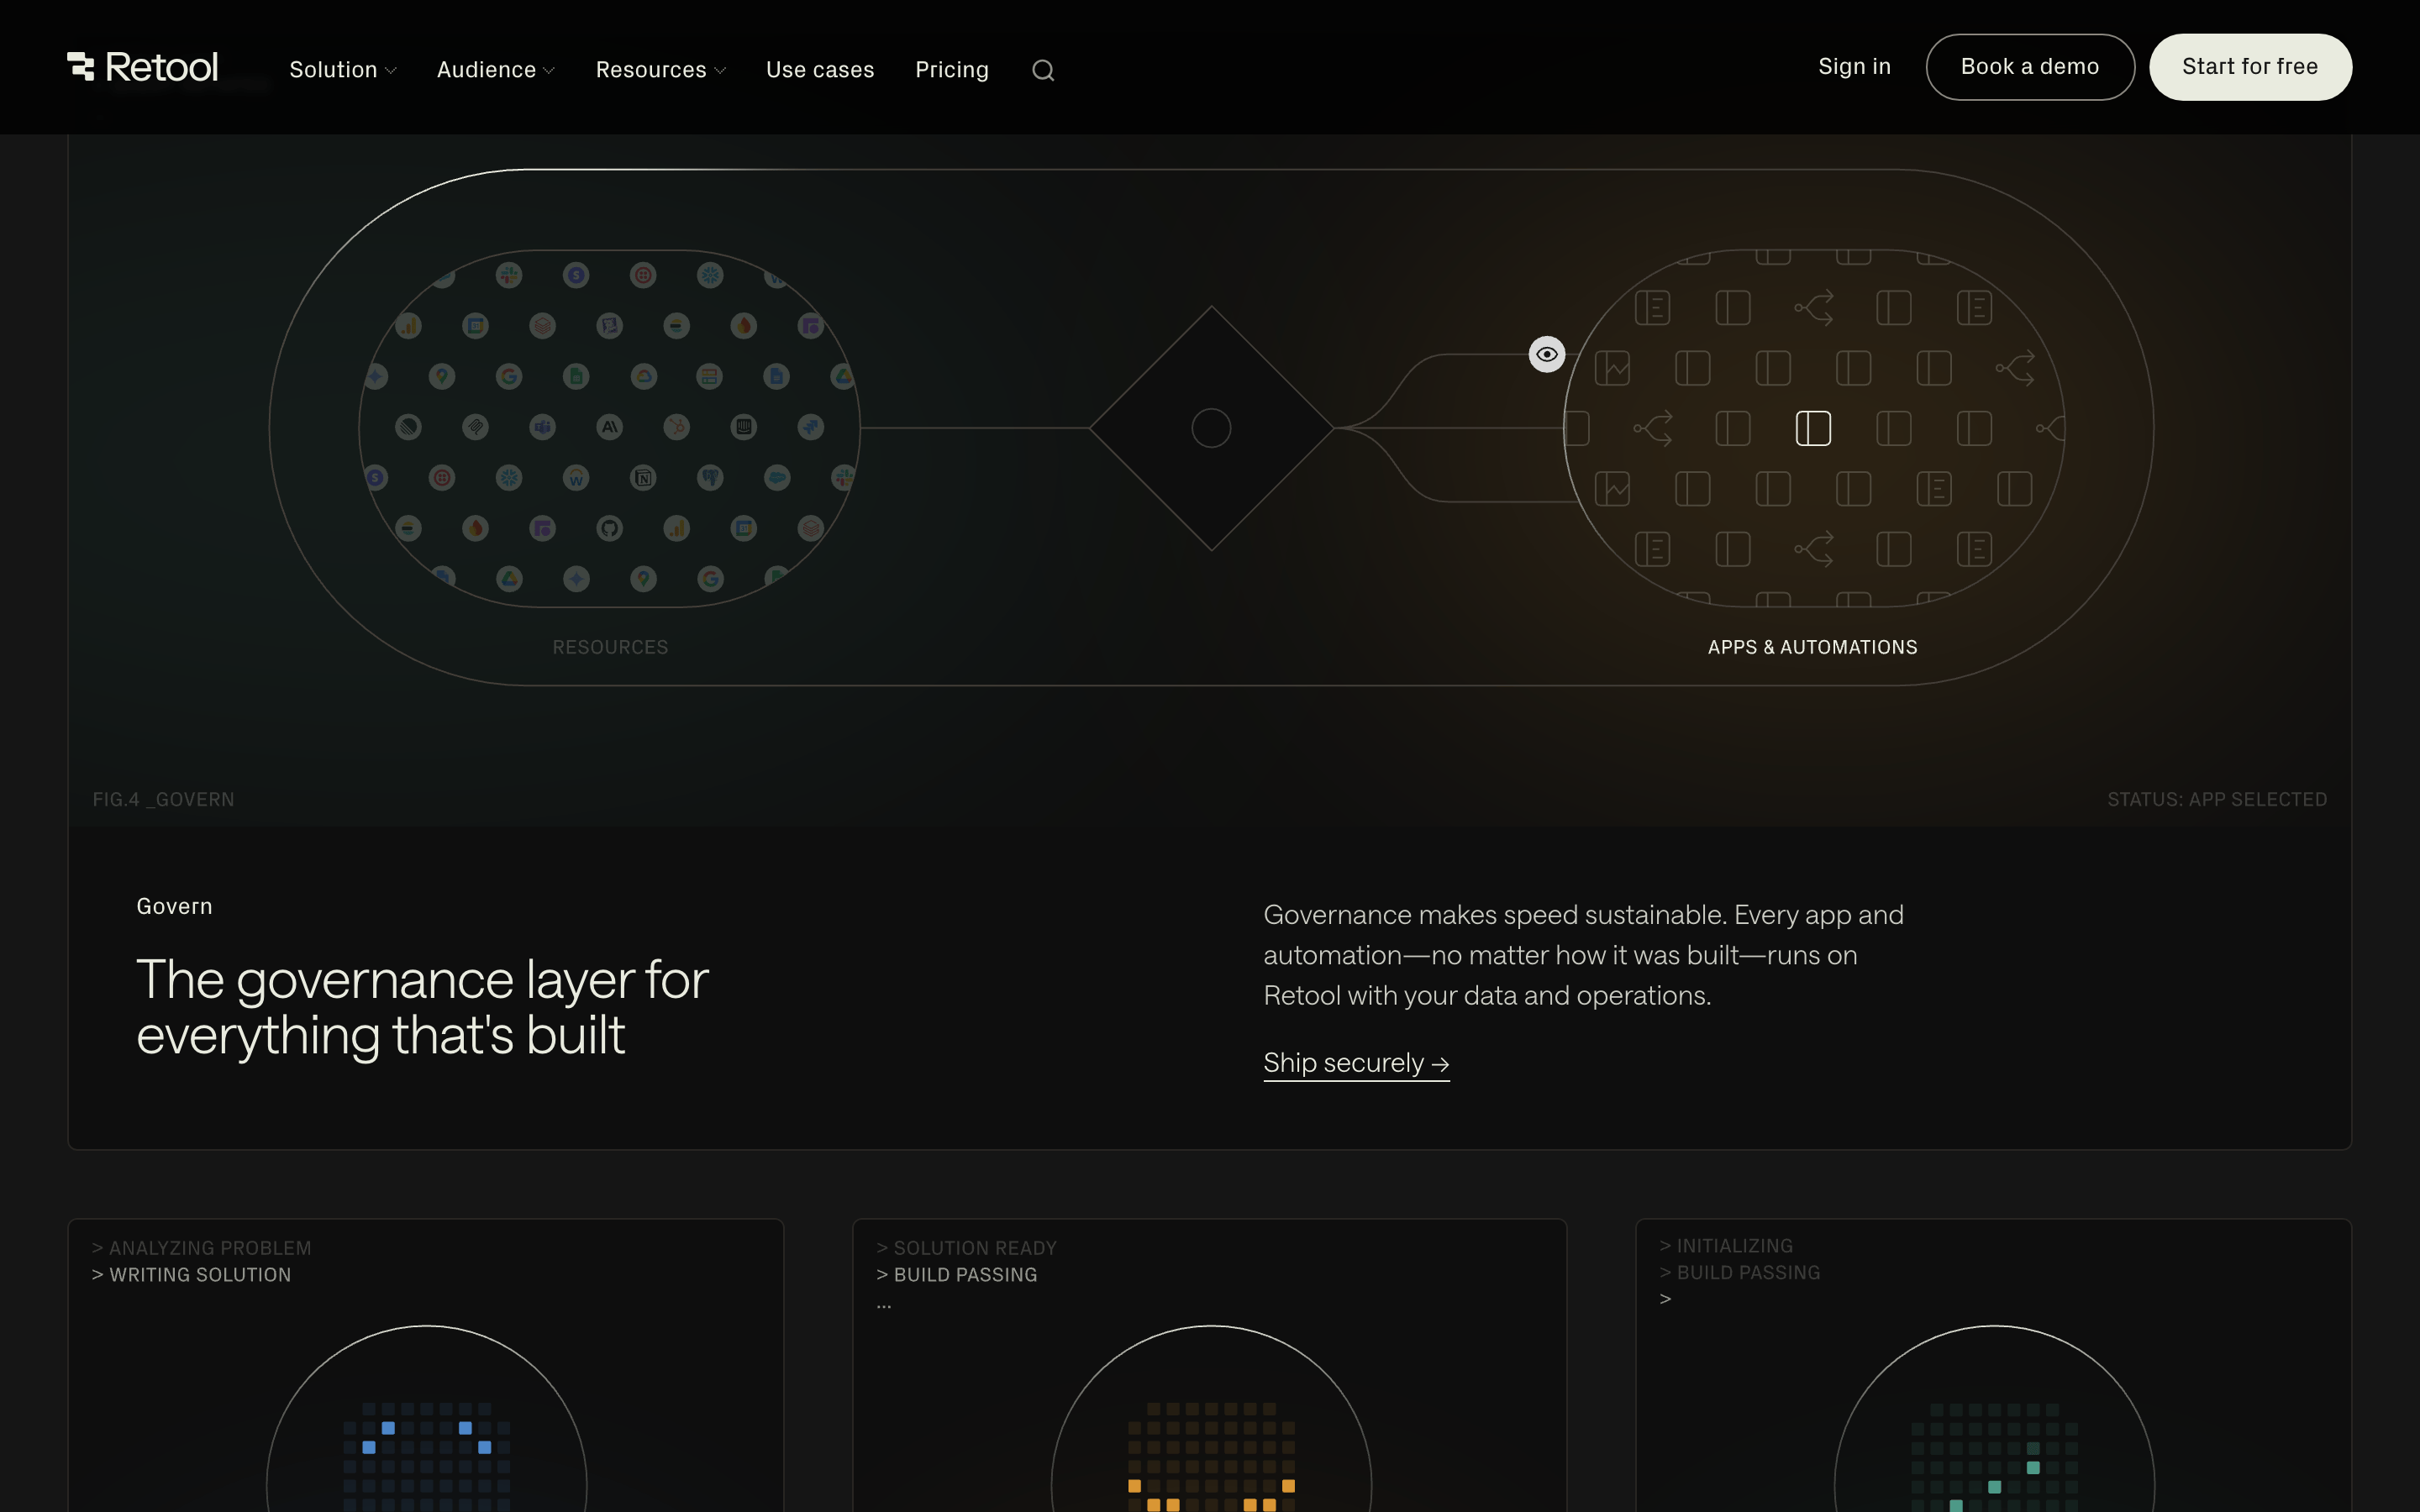
Task: Select the Microsoft Teams resource icon
Action: click(542, 427)
